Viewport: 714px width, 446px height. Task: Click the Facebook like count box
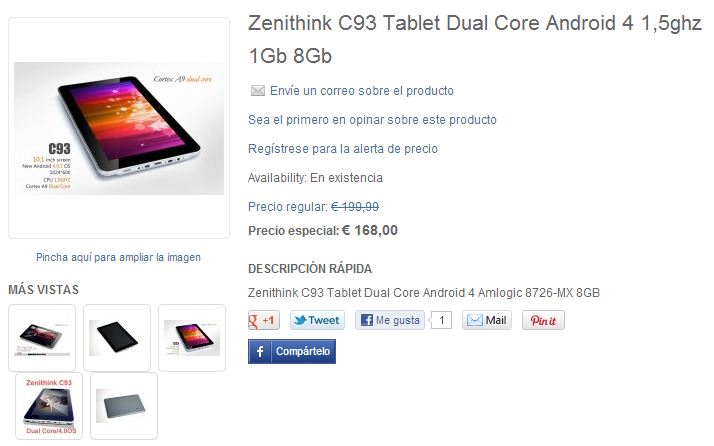(x=441, y=320)
